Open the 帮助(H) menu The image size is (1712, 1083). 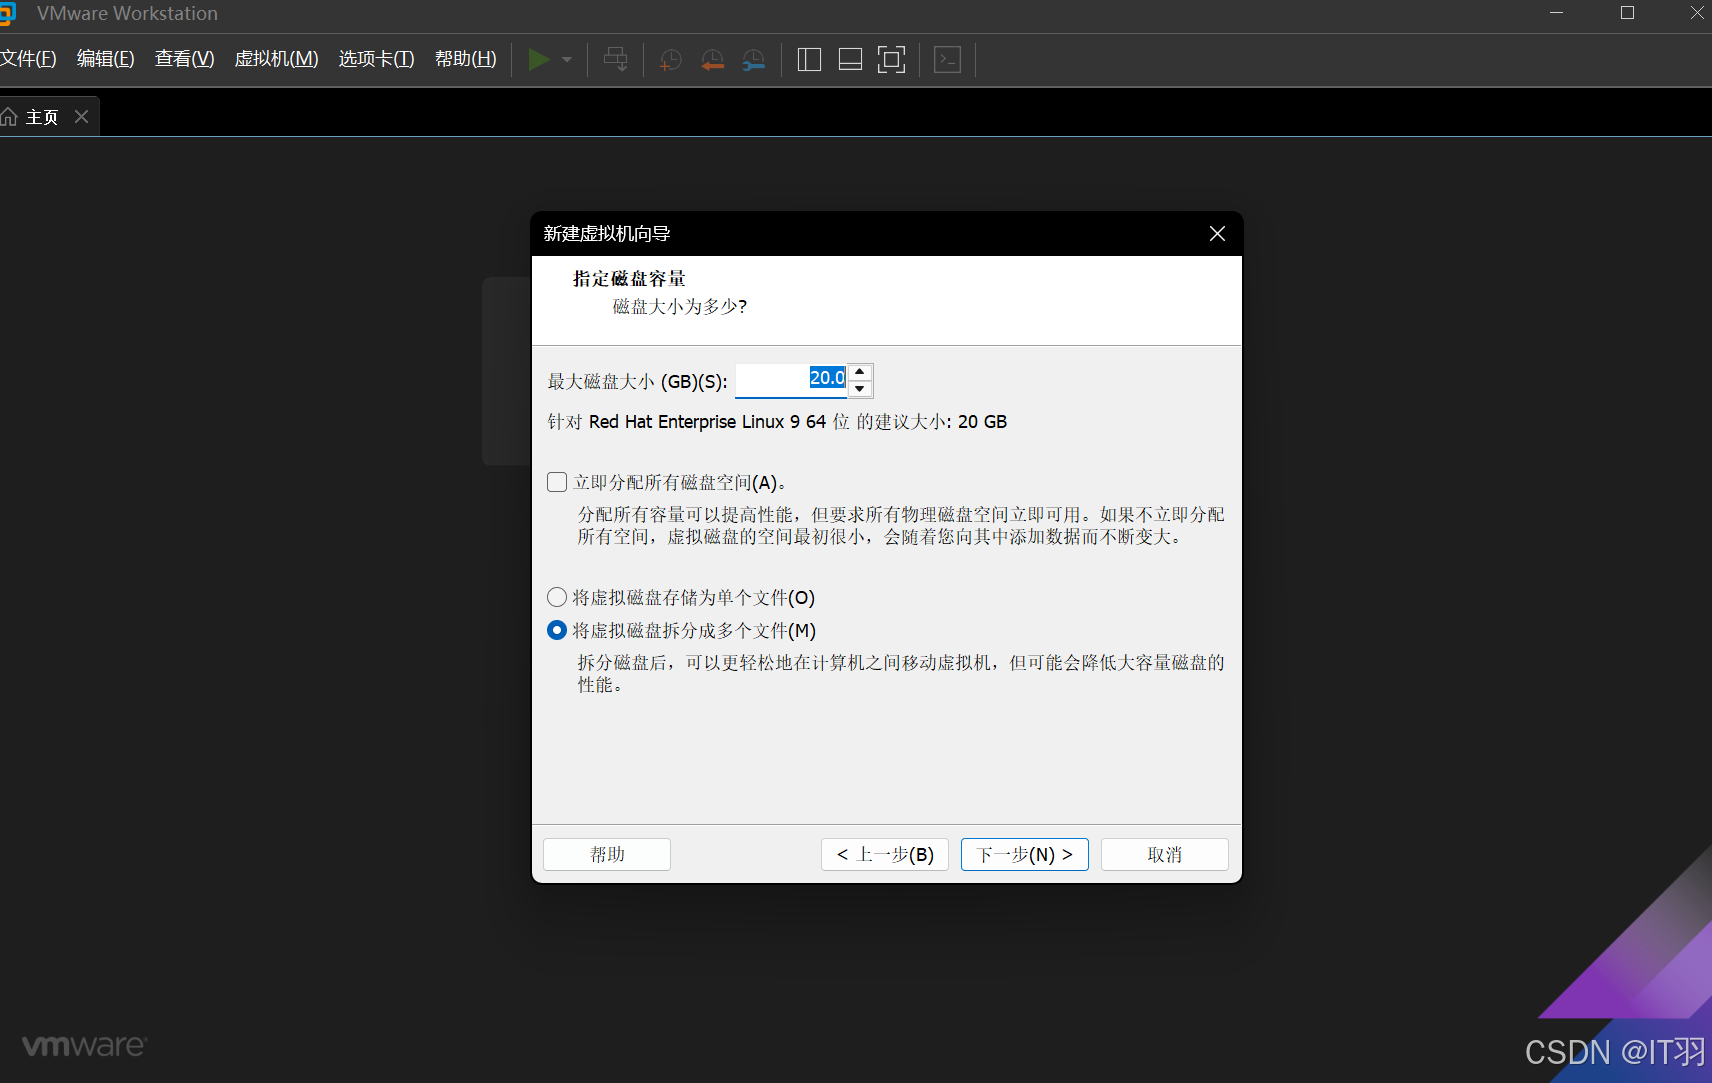click(x=465, y=59)
